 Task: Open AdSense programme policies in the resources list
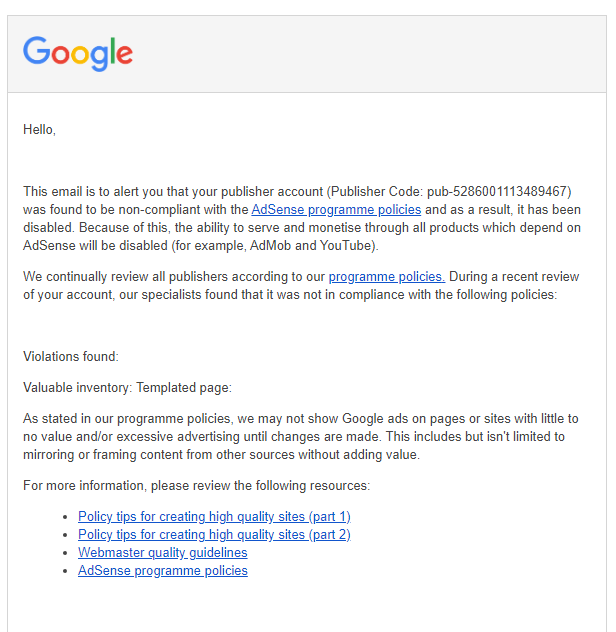point(163,571)
